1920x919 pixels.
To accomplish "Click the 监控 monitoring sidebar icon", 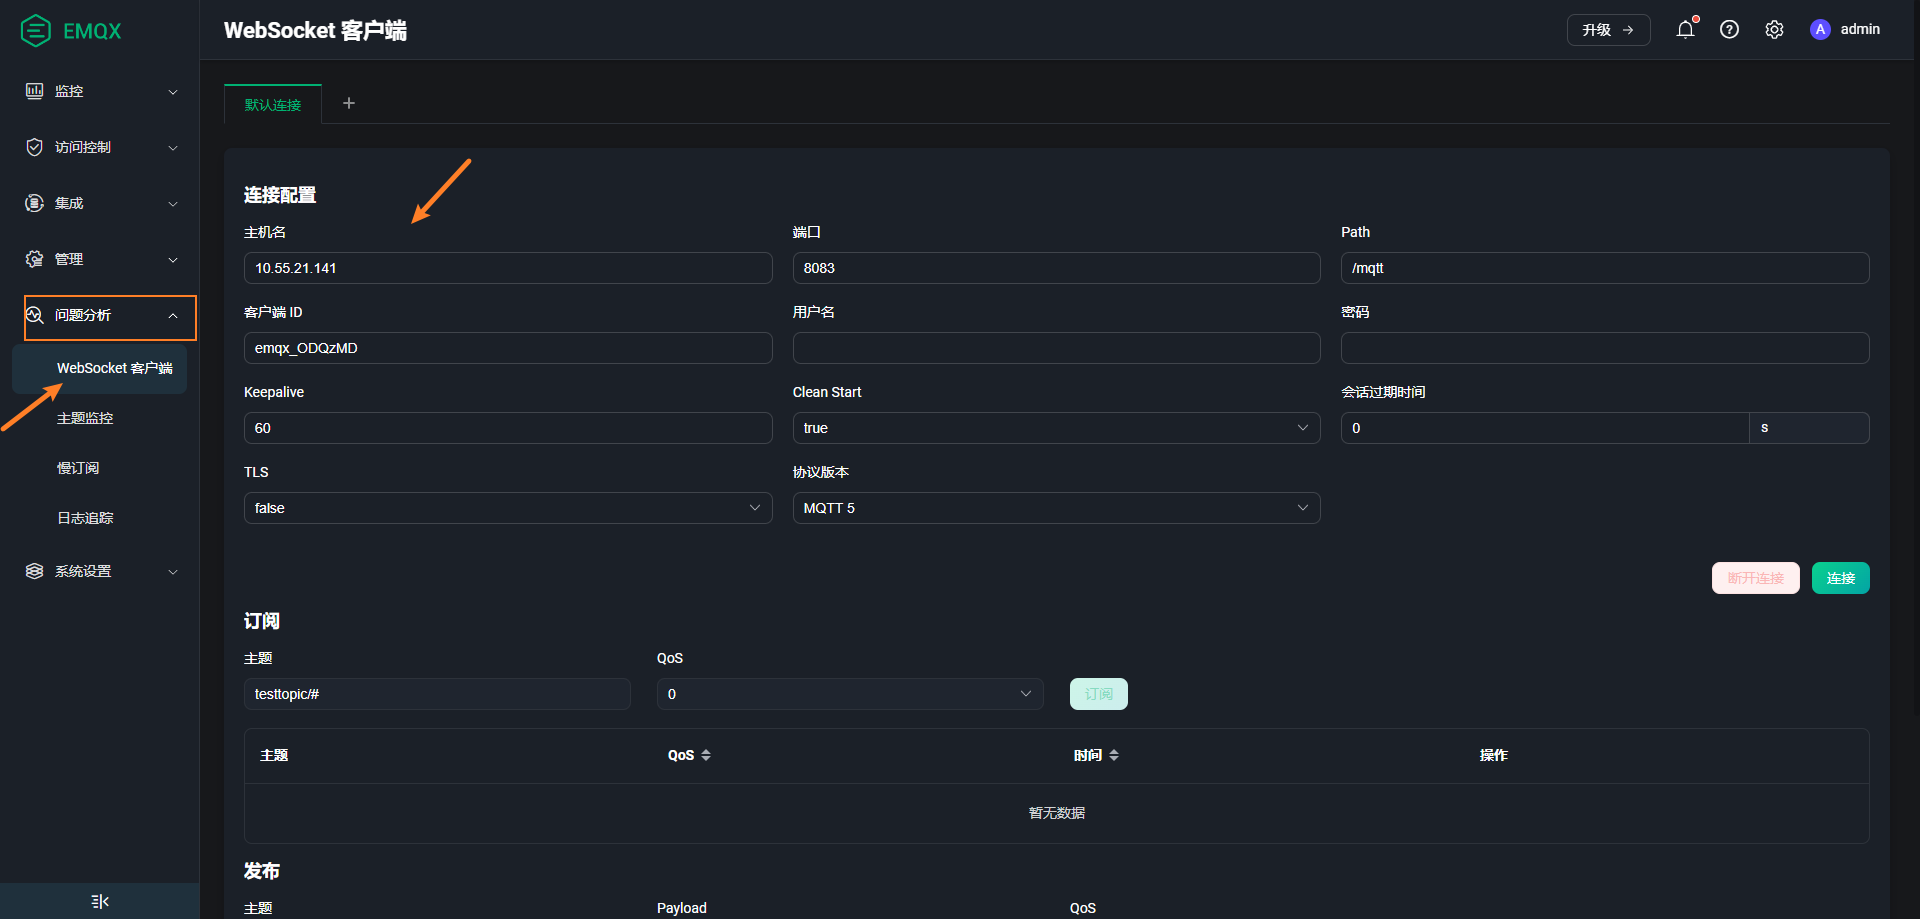I will [x=34, y=91].
